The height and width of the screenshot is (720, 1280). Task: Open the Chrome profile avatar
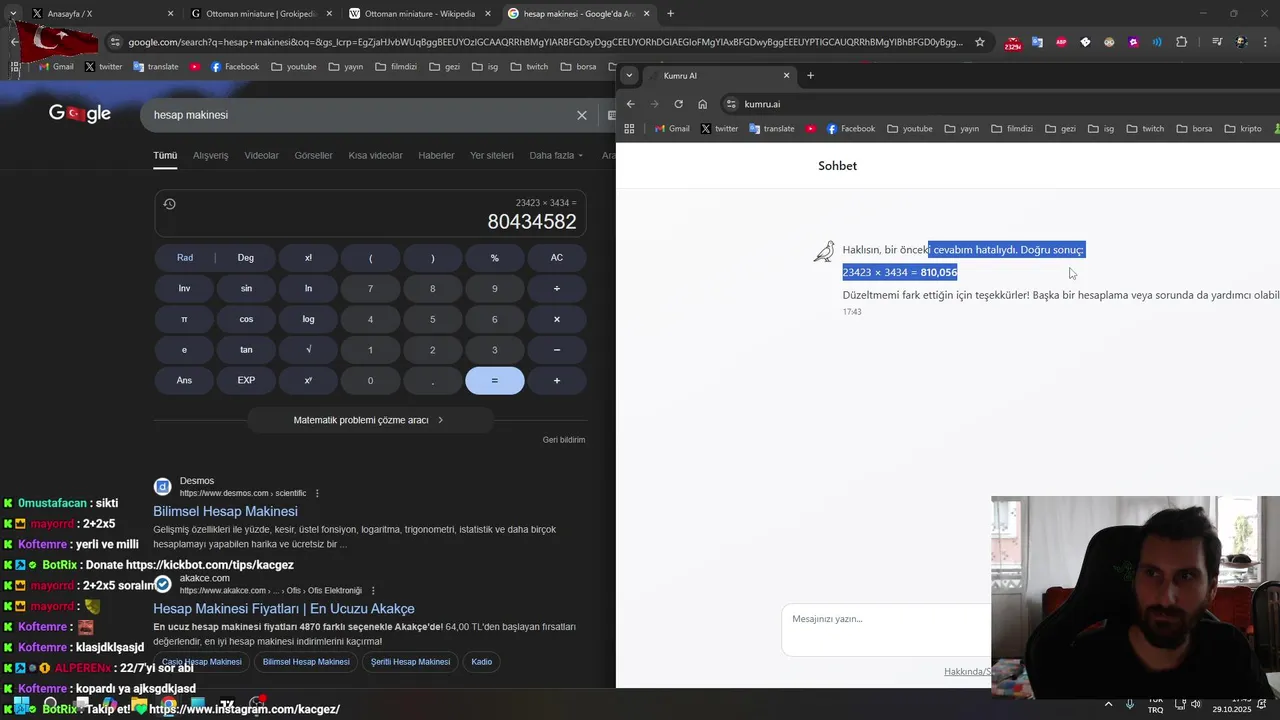[1241, 42]
